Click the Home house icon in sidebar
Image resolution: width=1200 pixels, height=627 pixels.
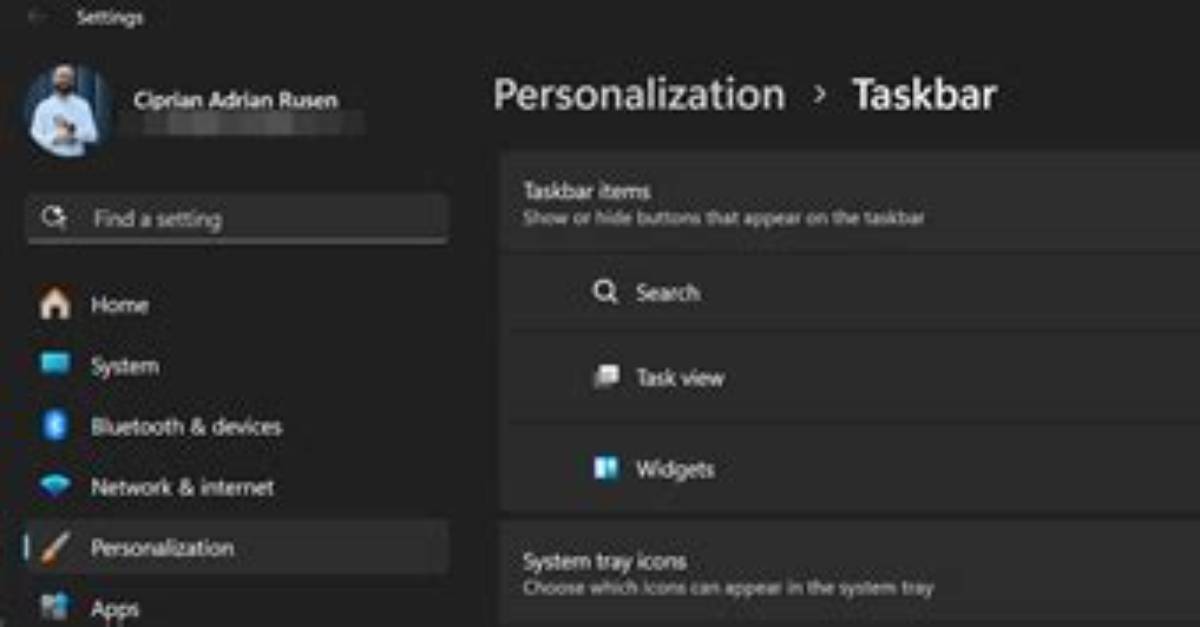[x=55, y=304]
